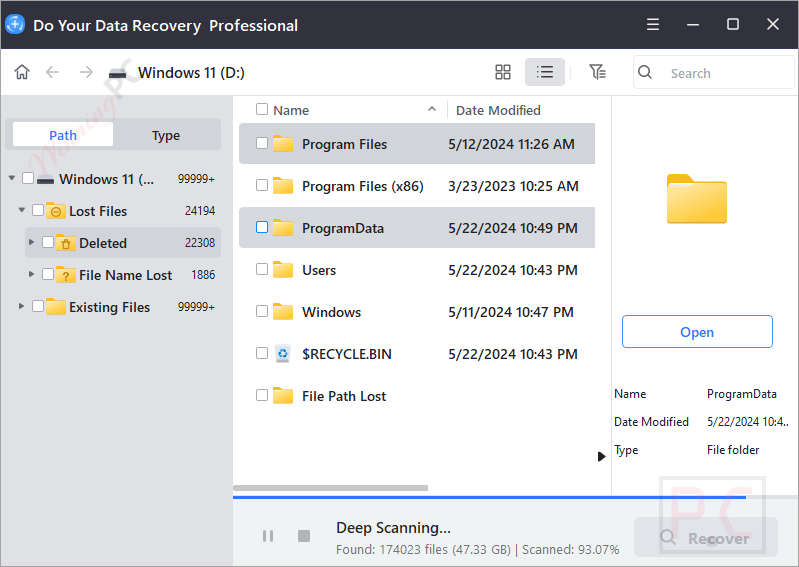The image size is (799, 567).
Task: Navigate forward with the right arrow
Action: (86, 72)
